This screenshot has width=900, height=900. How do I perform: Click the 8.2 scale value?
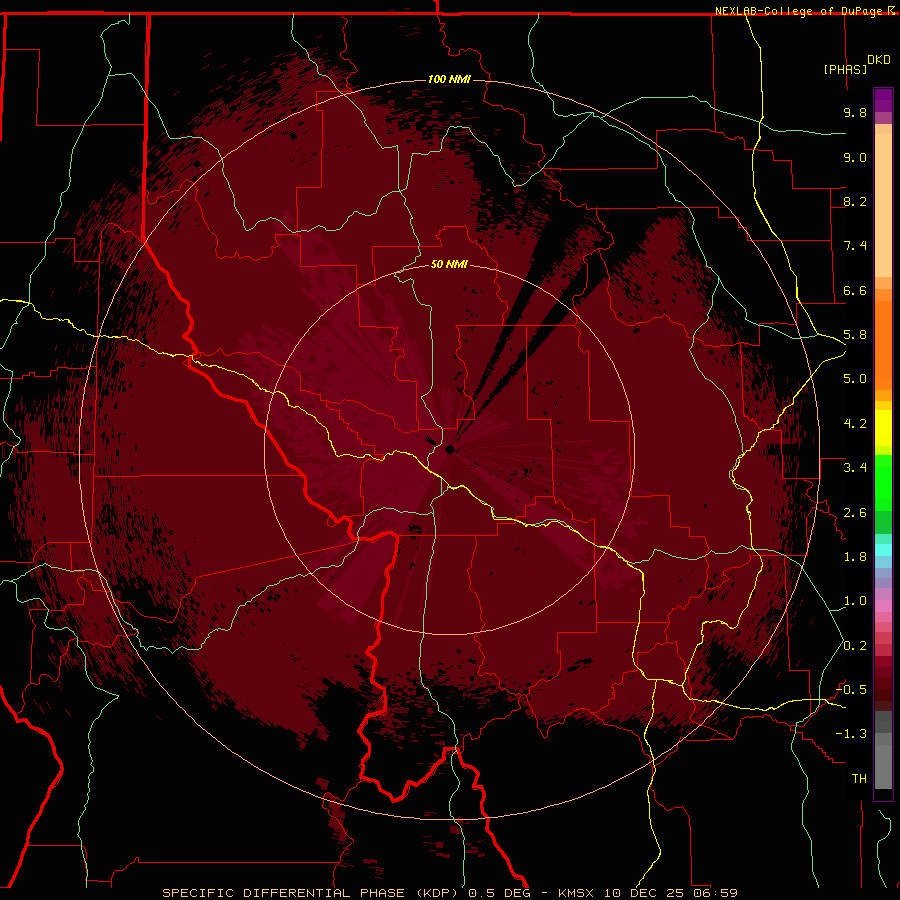point(855,201)
